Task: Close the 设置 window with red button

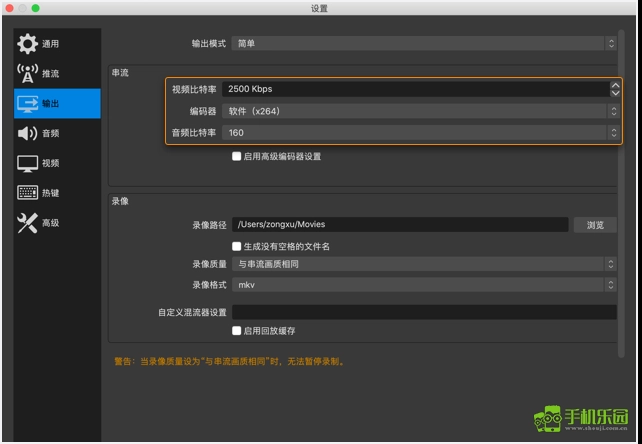Action: (8, 8)
